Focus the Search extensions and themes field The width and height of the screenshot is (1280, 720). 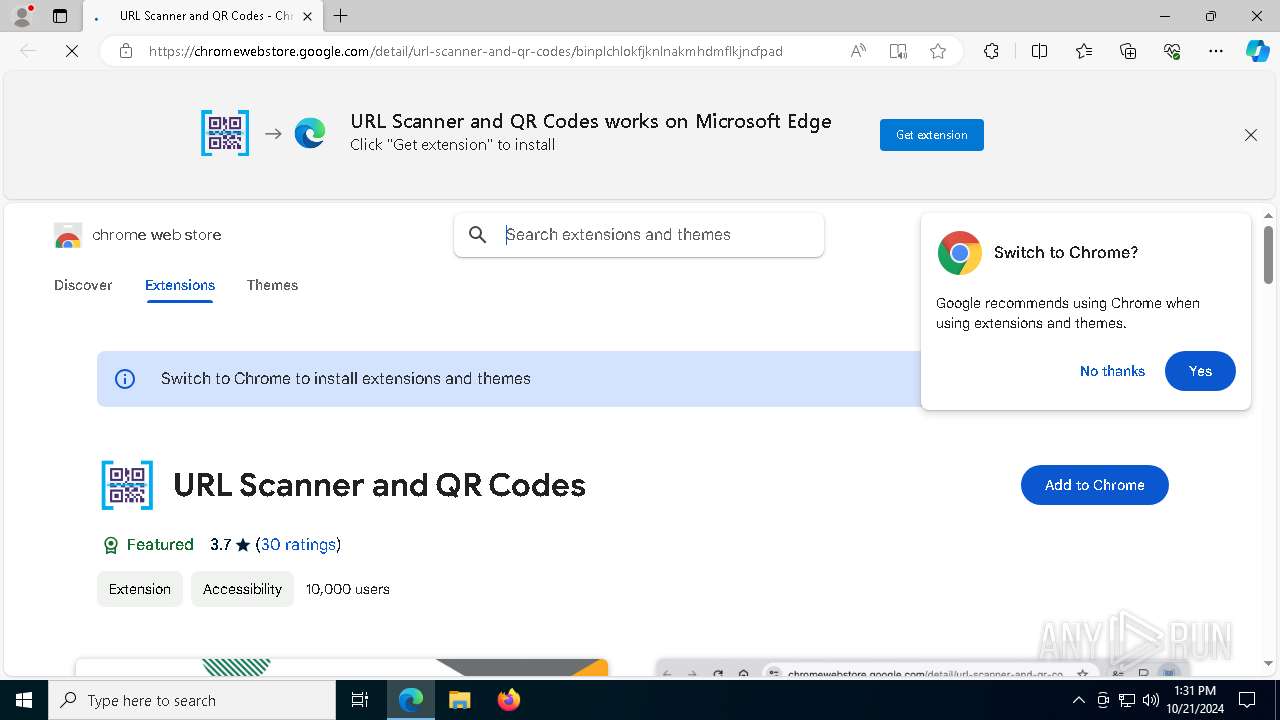[639, 235]
